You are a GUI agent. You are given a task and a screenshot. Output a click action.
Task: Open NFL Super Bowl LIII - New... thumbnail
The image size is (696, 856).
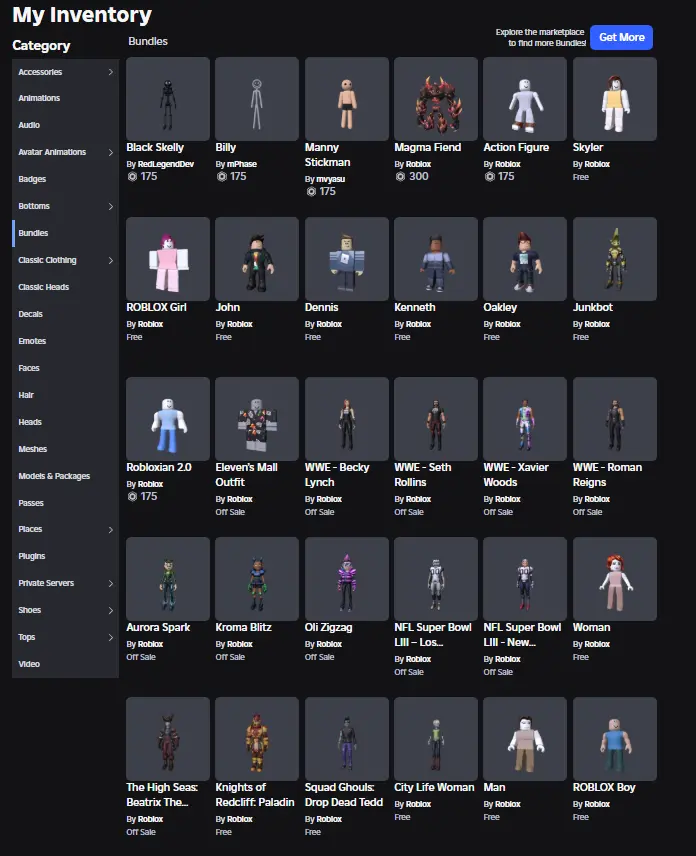pyautogui.click(x=525, y=579)
